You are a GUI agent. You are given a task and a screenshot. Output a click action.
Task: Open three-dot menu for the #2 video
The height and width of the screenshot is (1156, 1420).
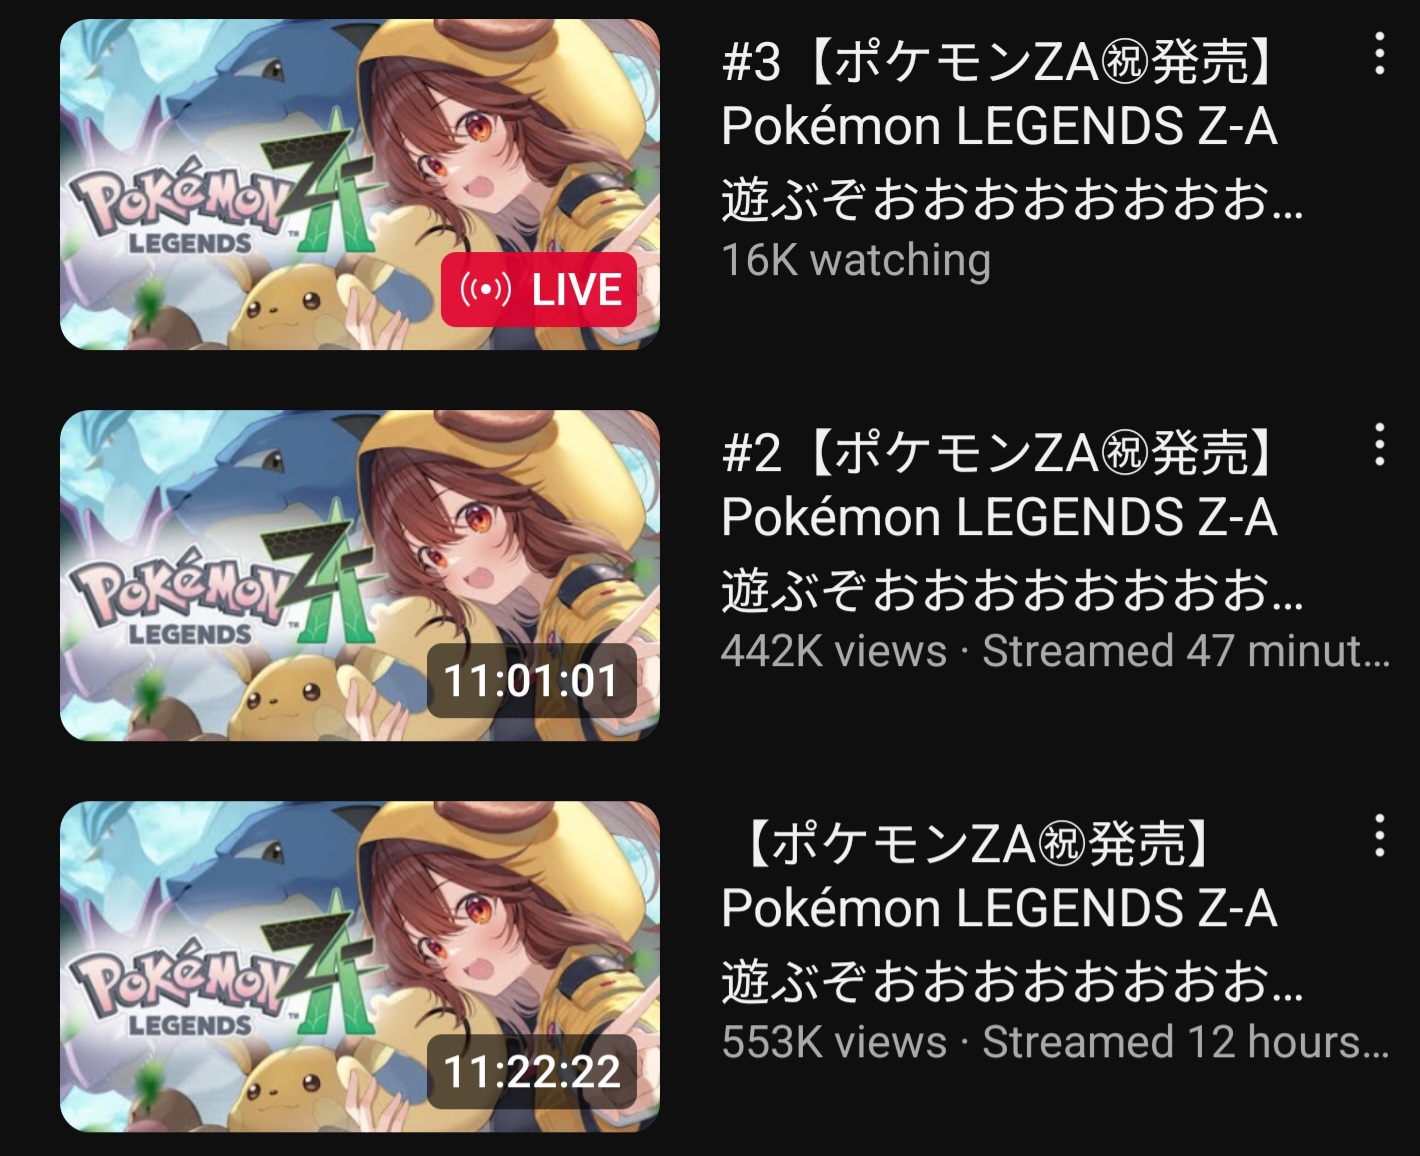[x=1379, y=445]
